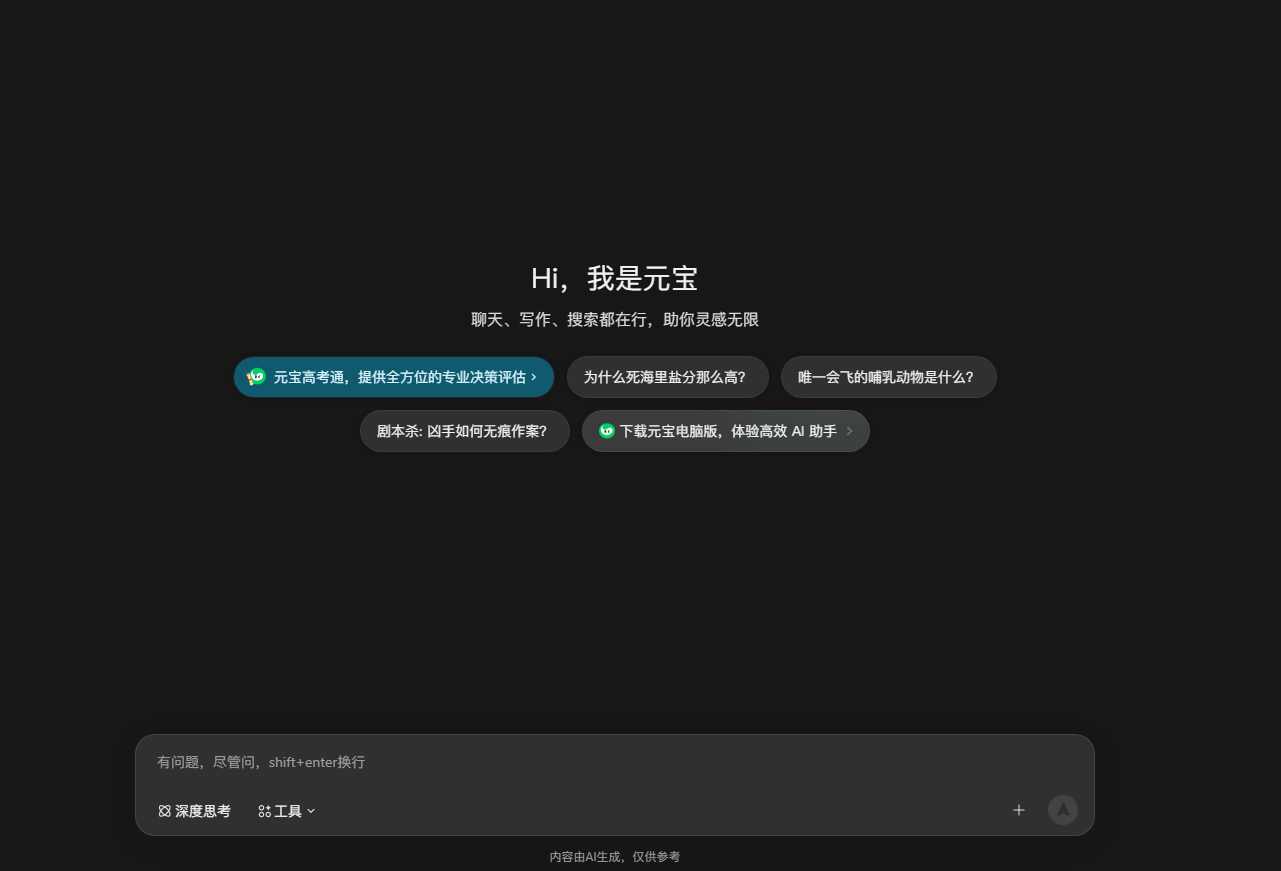Expand the 工具 tools dropdown

tap(287, 811)
